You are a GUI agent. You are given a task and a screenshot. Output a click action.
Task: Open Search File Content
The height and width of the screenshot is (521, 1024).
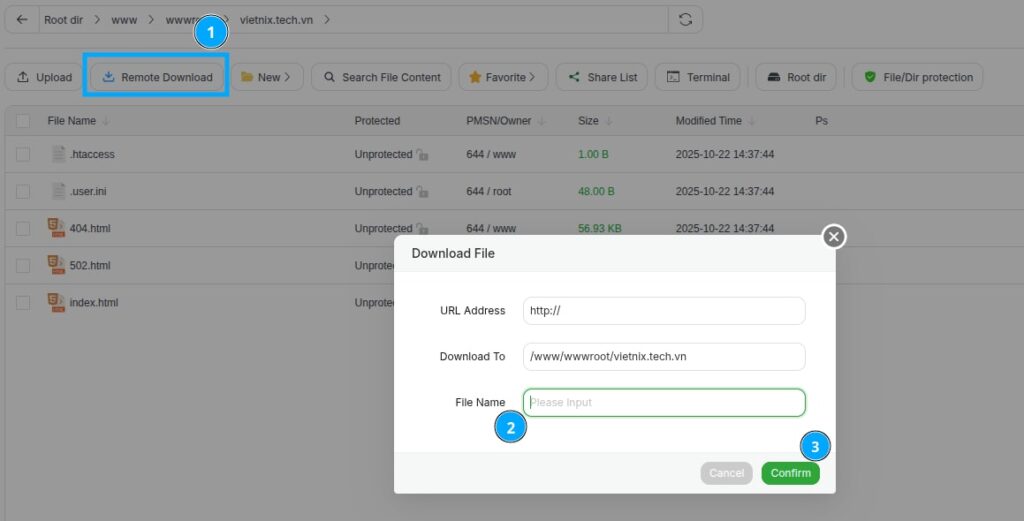point(381,77)
